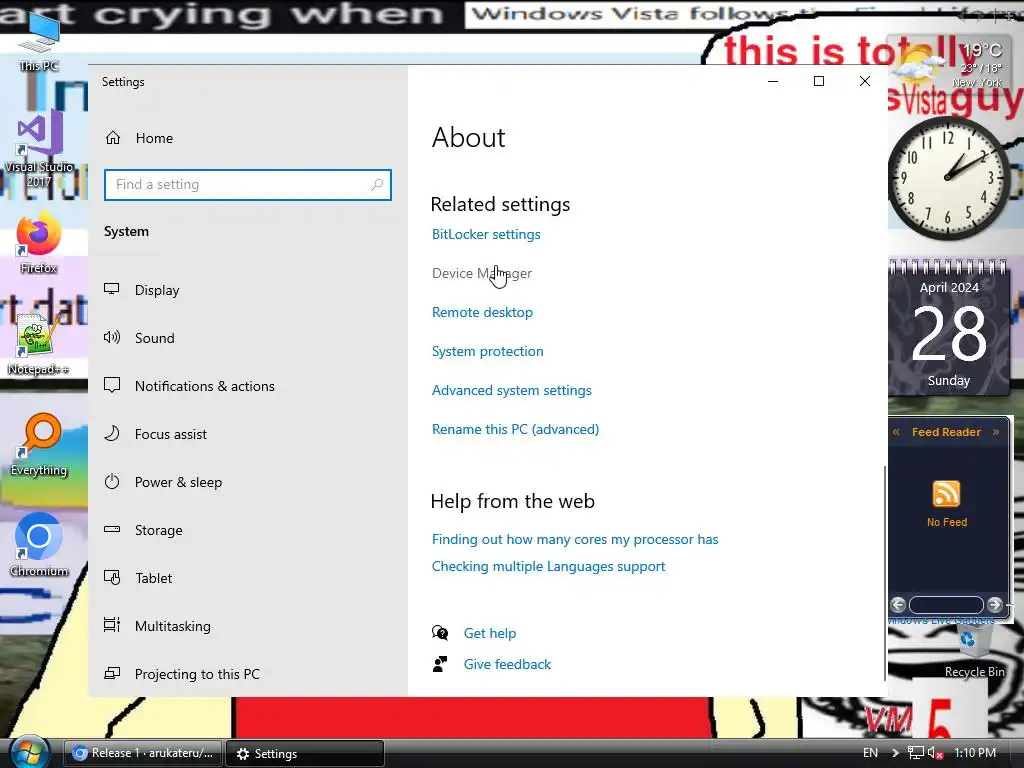Open the Recycle Bin icon
This screenshot has width=1024, height=768.
[x=974, y=652]
